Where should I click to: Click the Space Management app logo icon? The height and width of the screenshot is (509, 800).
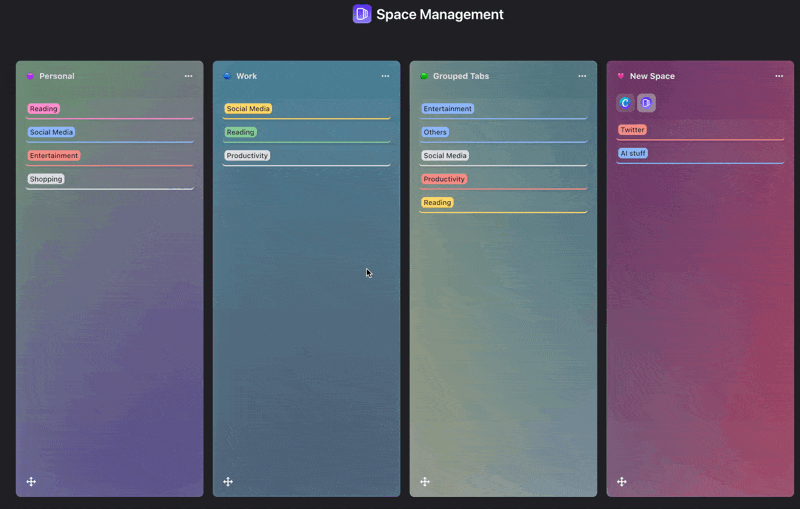click(362, 14)
